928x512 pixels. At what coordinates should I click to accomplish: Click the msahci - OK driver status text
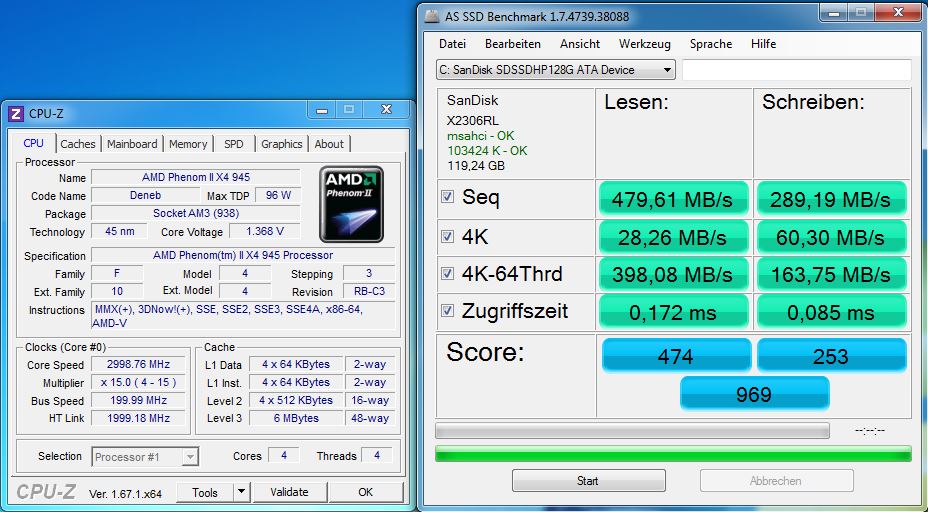pyautogui.click(x=481, y=136)
